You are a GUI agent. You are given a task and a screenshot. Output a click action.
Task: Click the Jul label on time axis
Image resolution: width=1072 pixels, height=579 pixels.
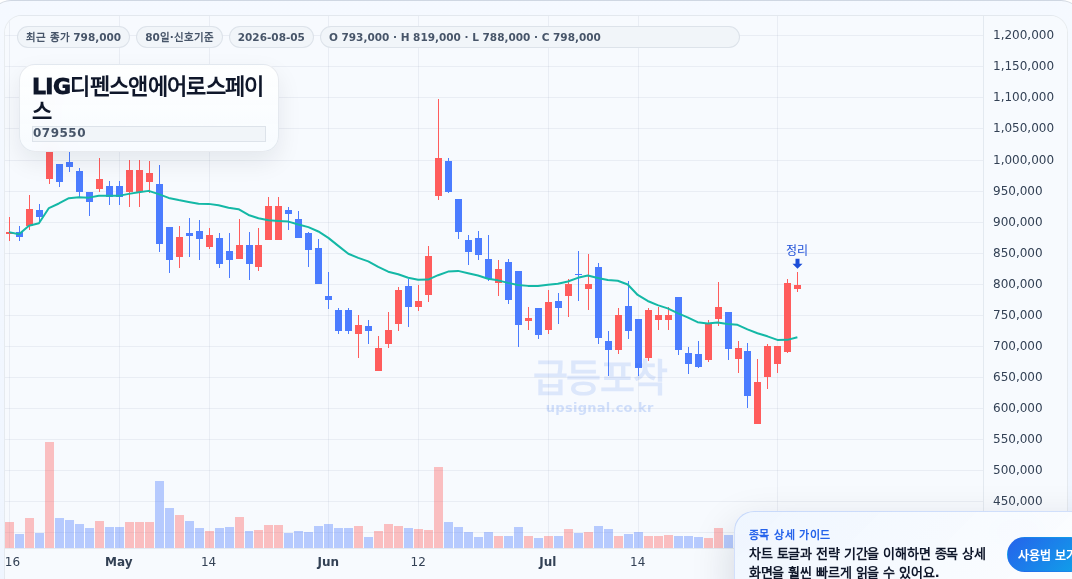point(547,562)
